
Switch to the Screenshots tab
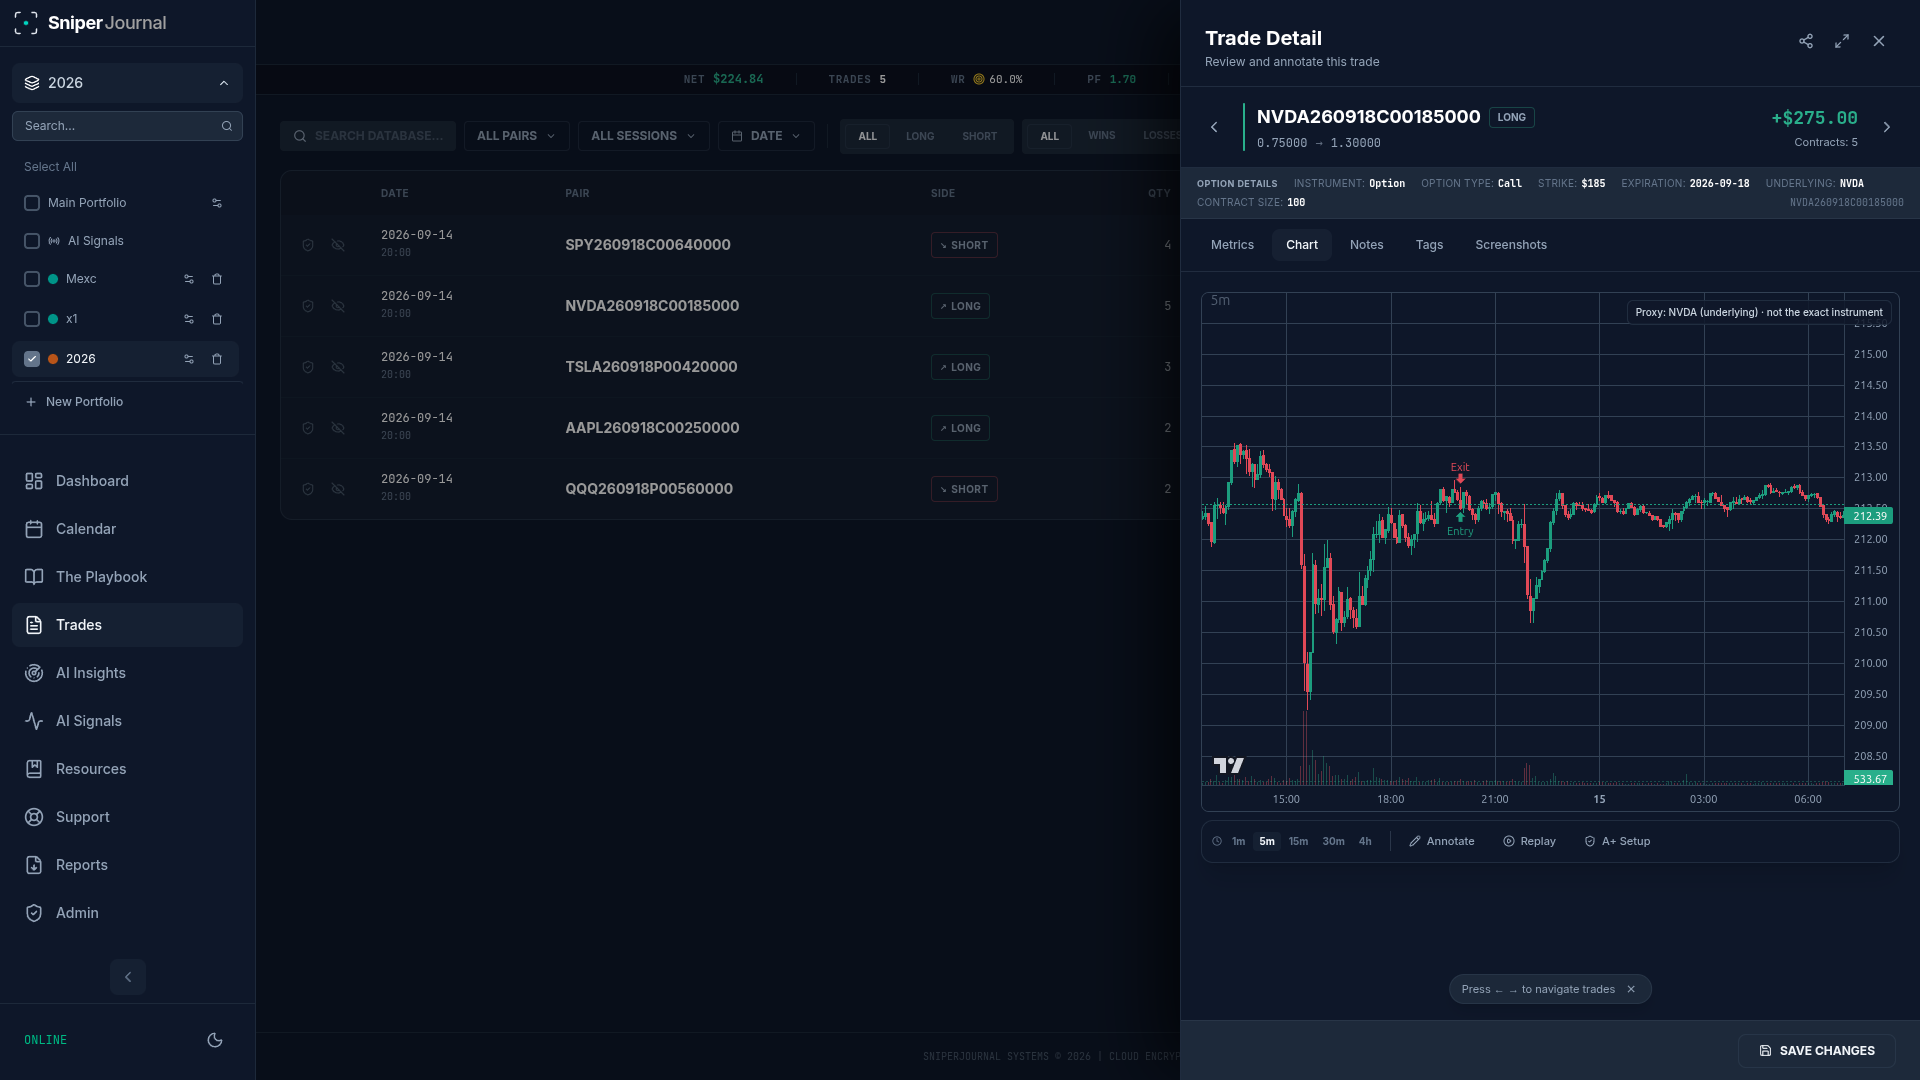click(1511, 245)
